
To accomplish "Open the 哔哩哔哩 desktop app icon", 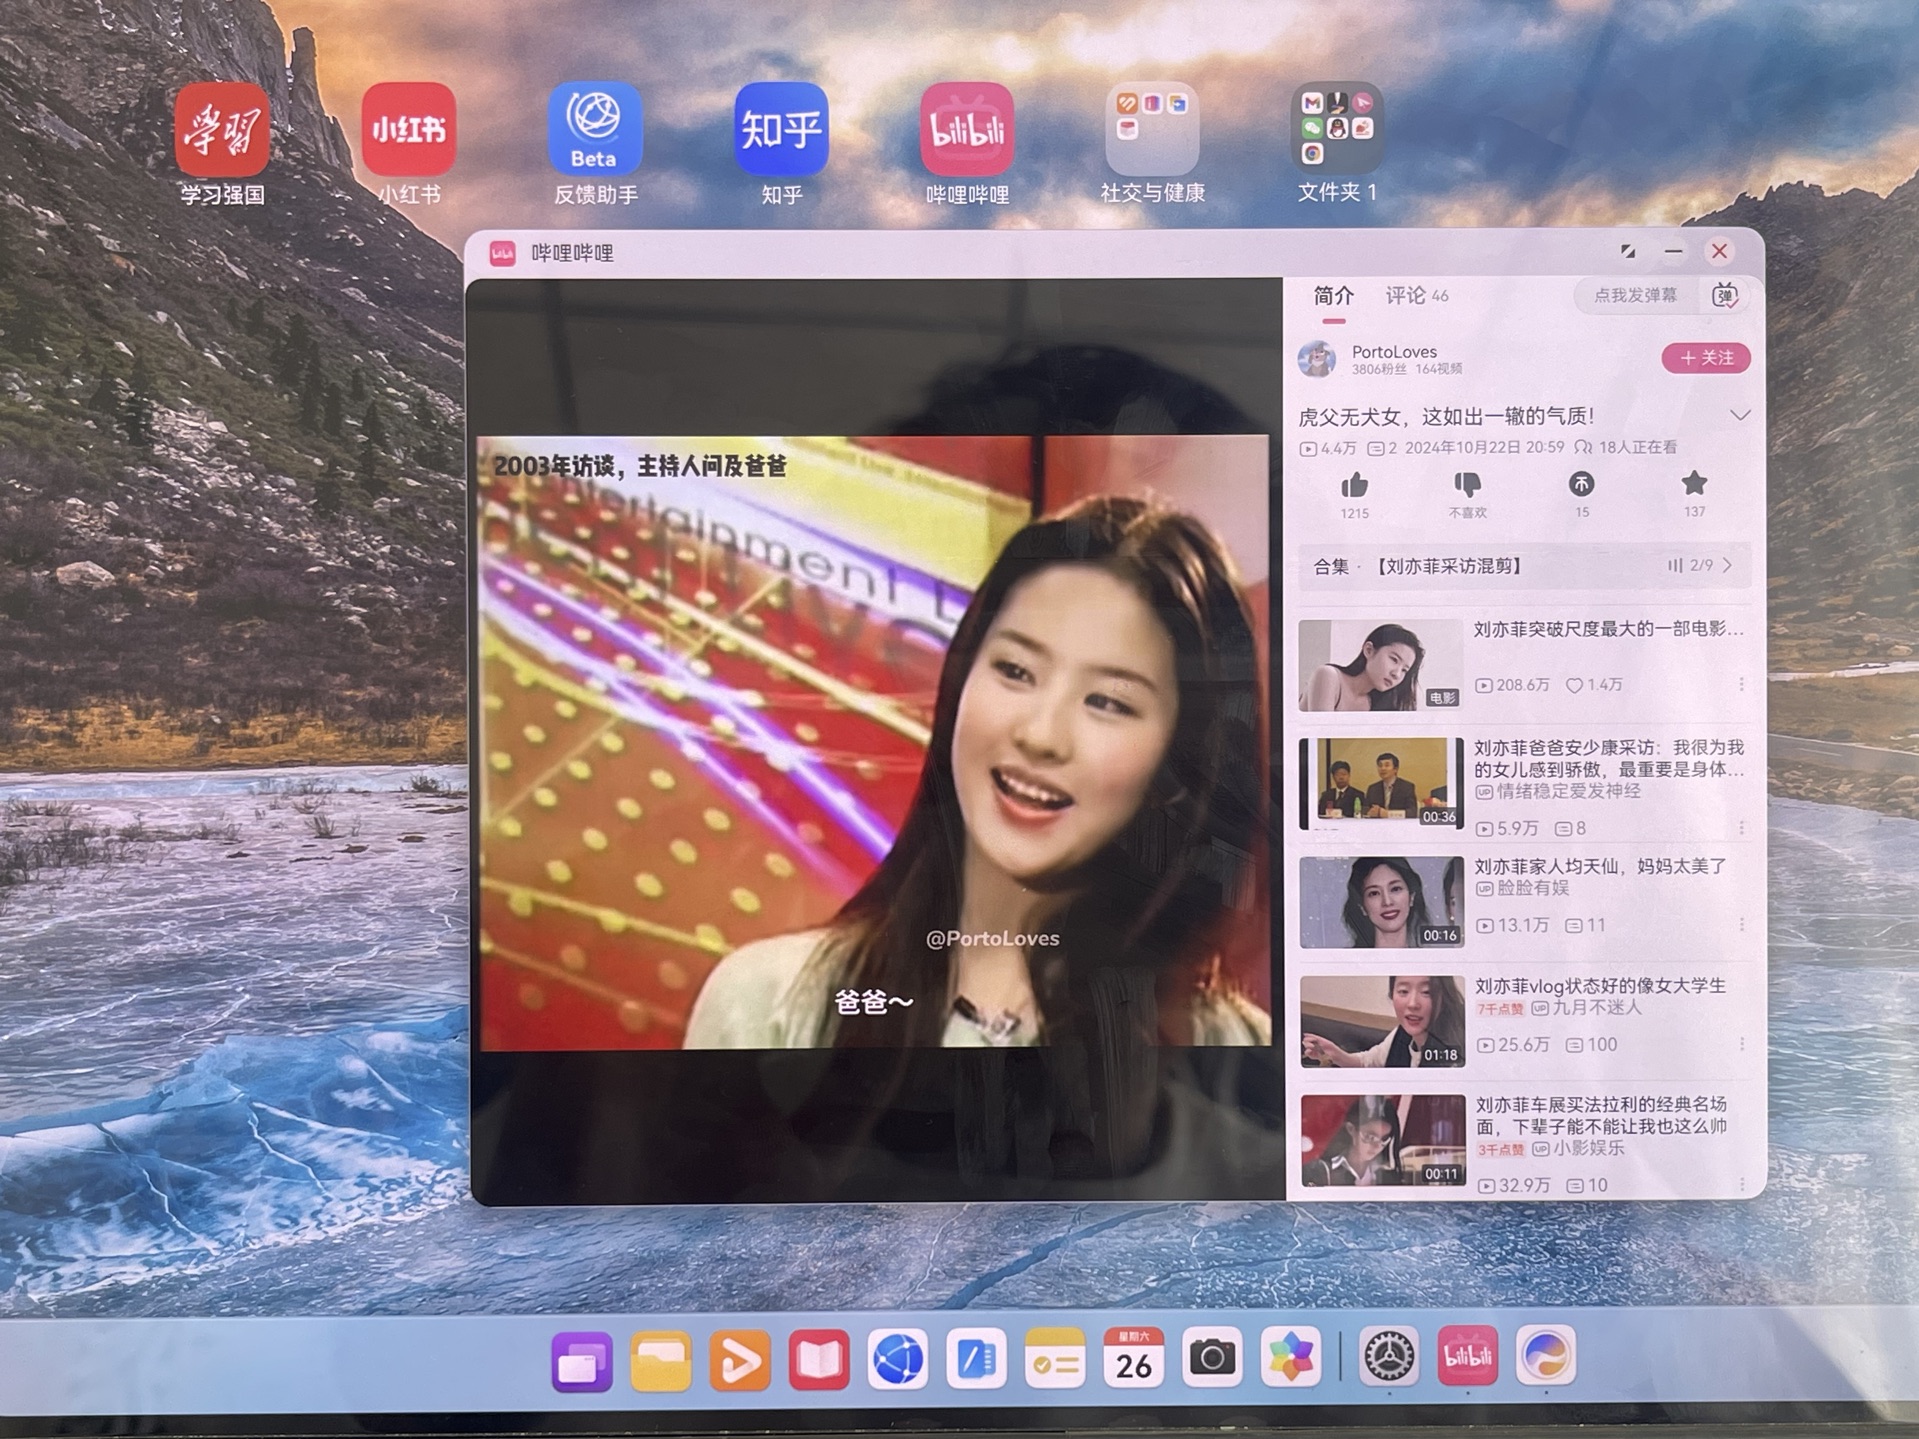I will pyautogui.click(x=967, y=130).
